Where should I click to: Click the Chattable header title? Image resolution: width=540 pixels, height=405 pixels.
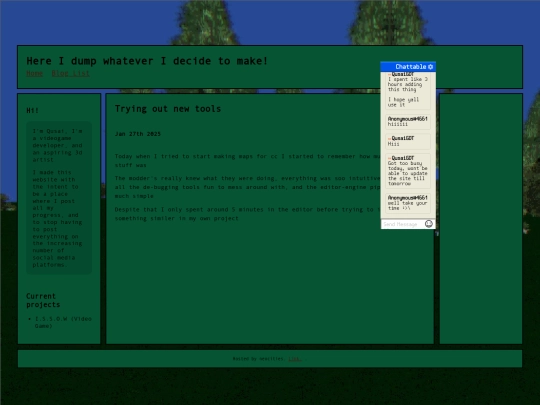click(411, 67)
